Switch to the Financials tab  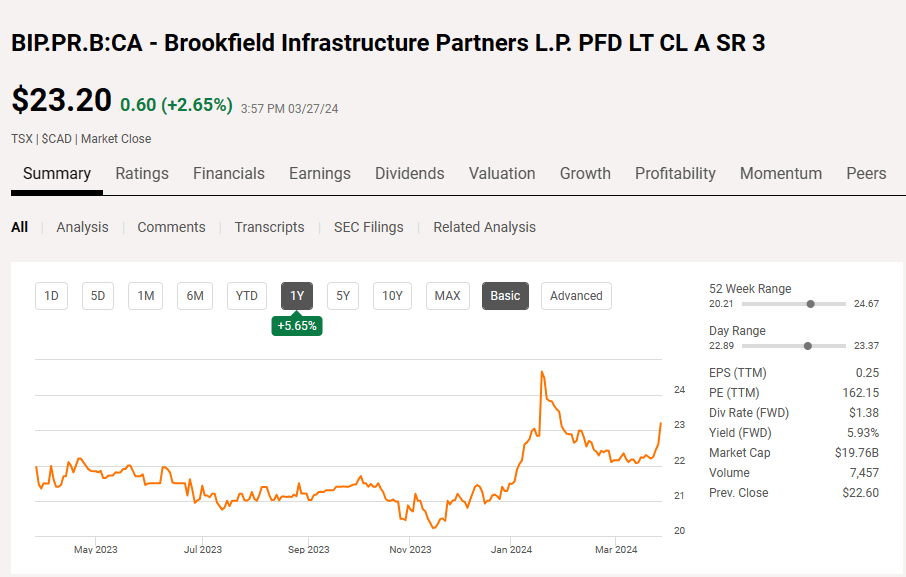pos(228,173)
